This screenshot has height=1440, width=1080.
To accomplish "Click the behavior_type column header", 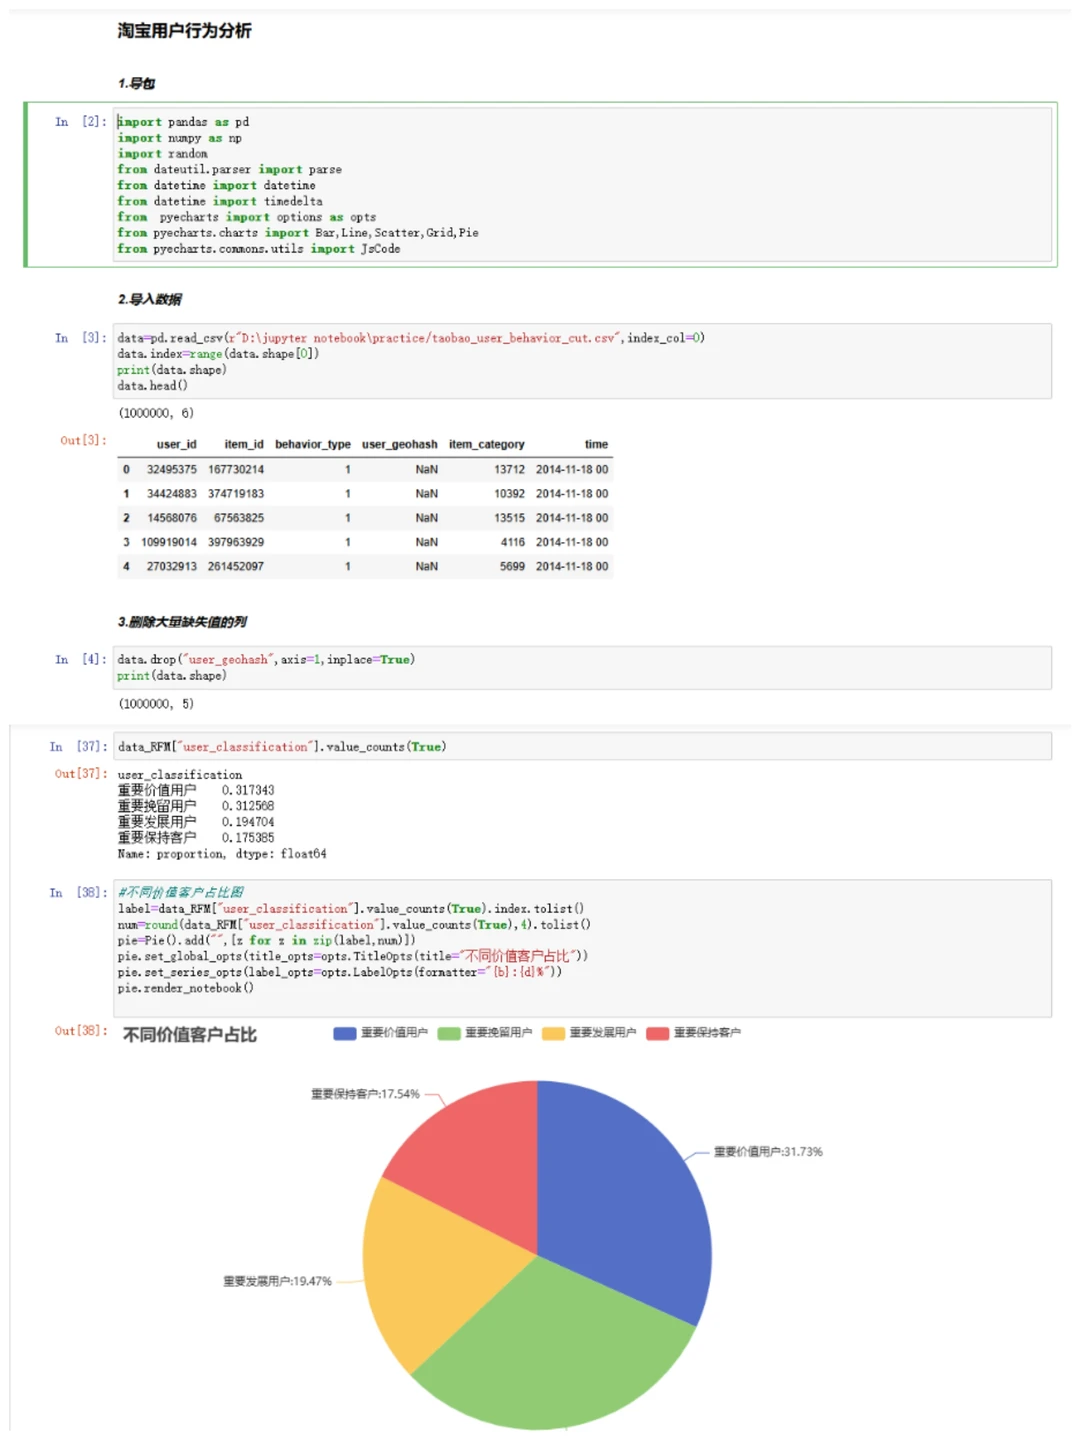I will tap(313, 444).
